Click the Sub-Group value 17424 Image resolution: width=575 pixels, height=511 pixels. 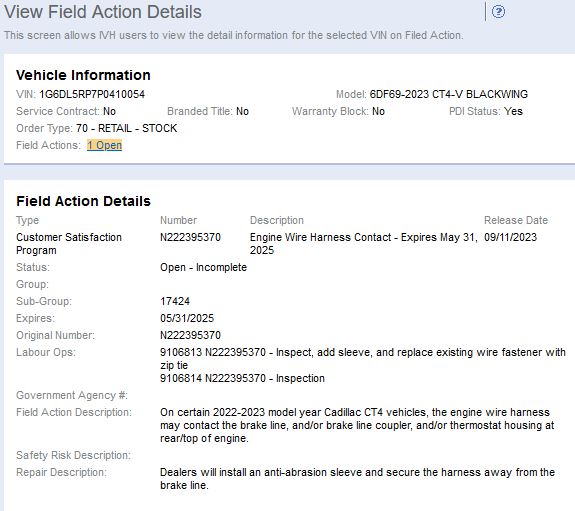[175, 301]
